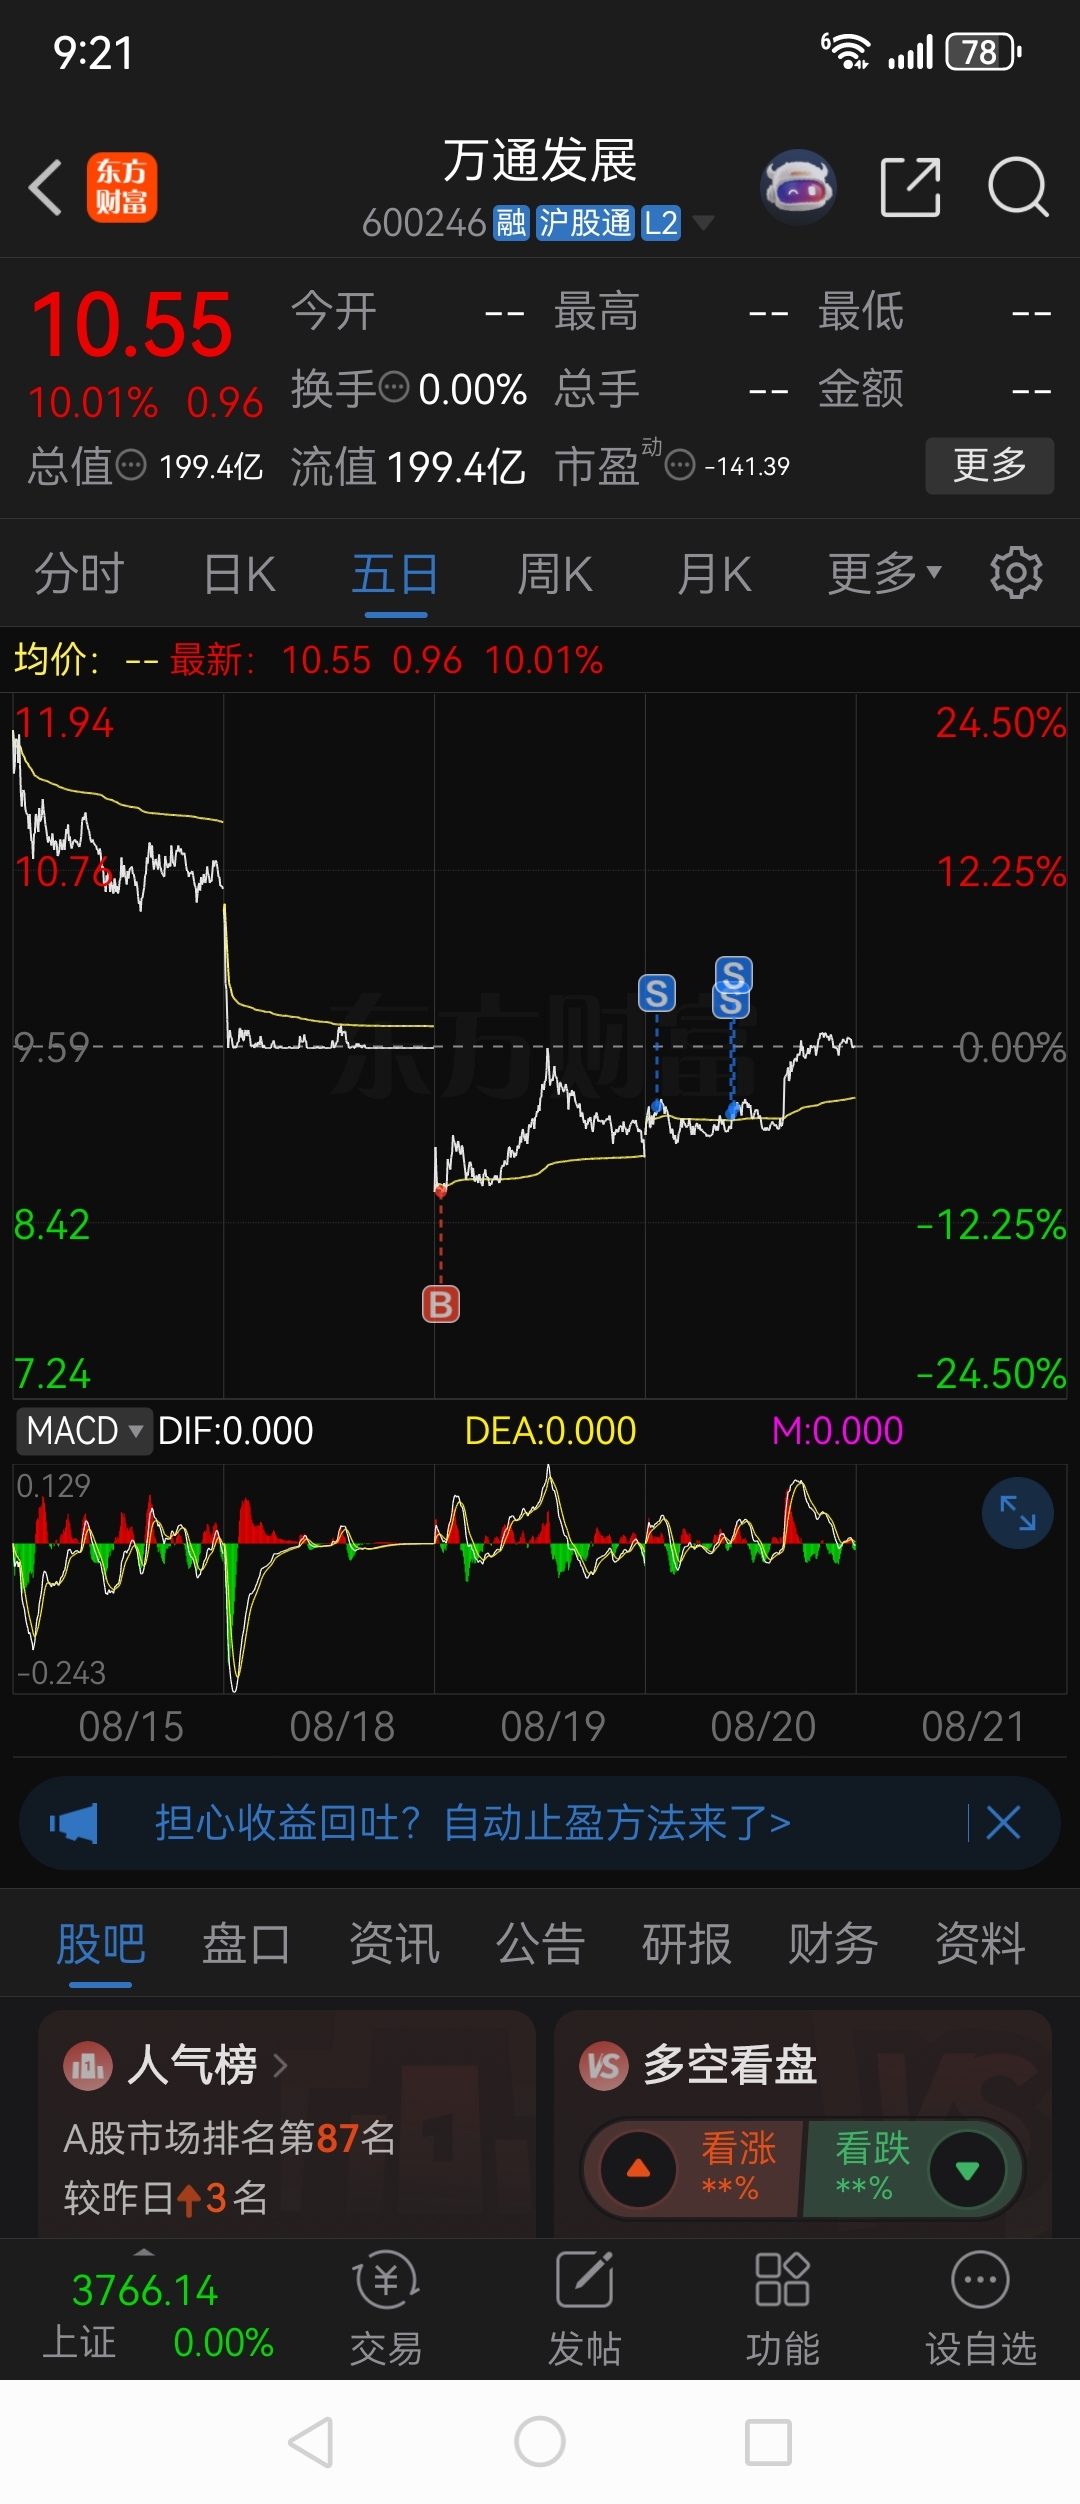This screenshot has width=1080, height=2504.
Task: Close the 自动止盈 banner
Action: (1003, 1823)
